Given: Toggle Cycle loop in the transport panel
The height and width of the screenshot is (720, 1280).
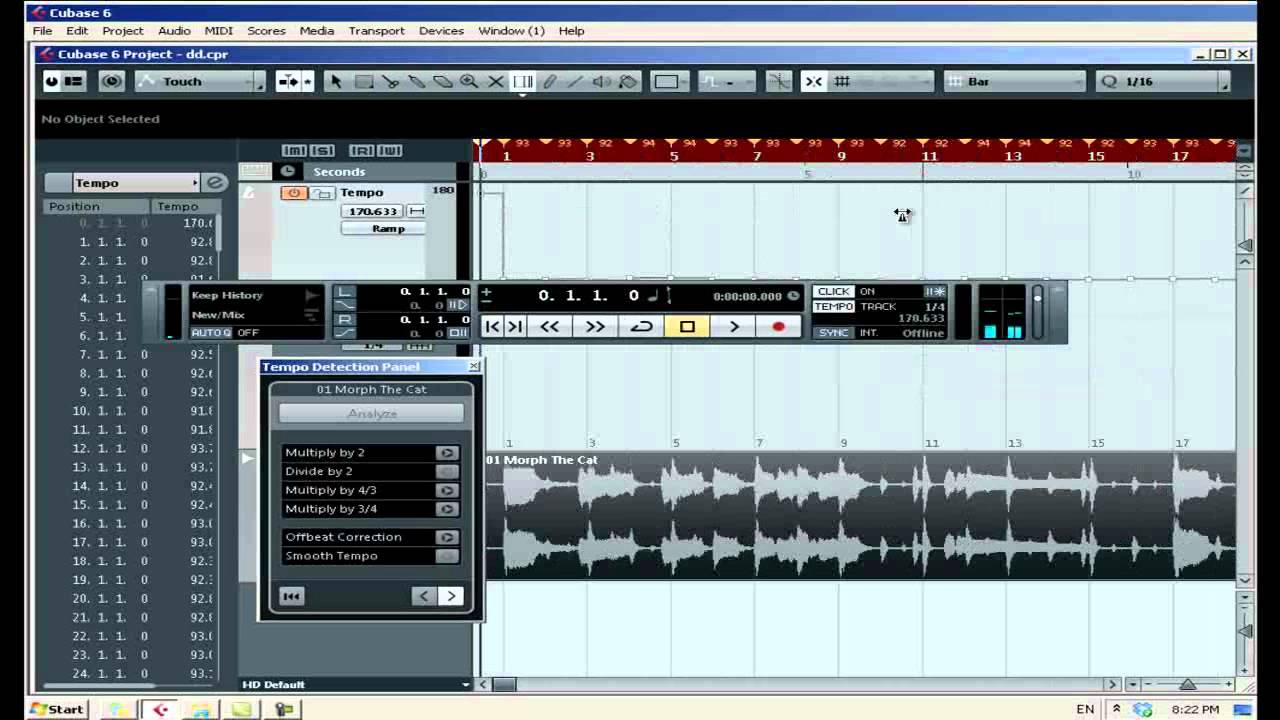Looking at the screenshot, I should click(641, 327).
